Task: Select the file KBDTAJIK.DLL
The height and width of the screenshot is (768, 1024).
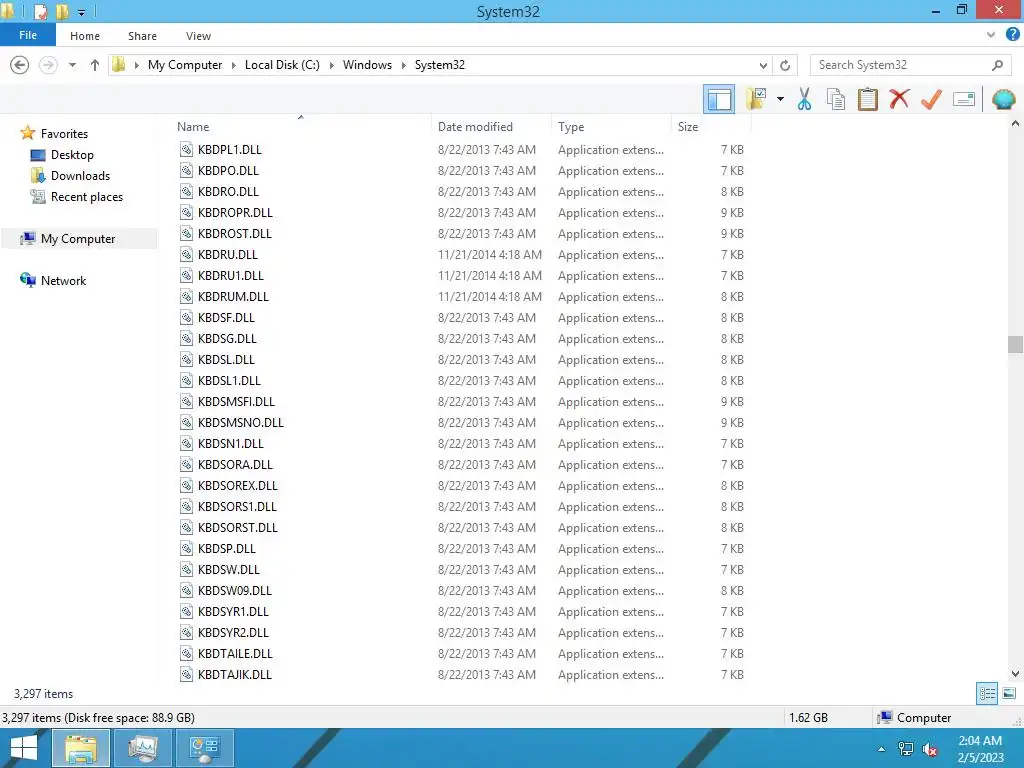Action: (x=234, y=675)
